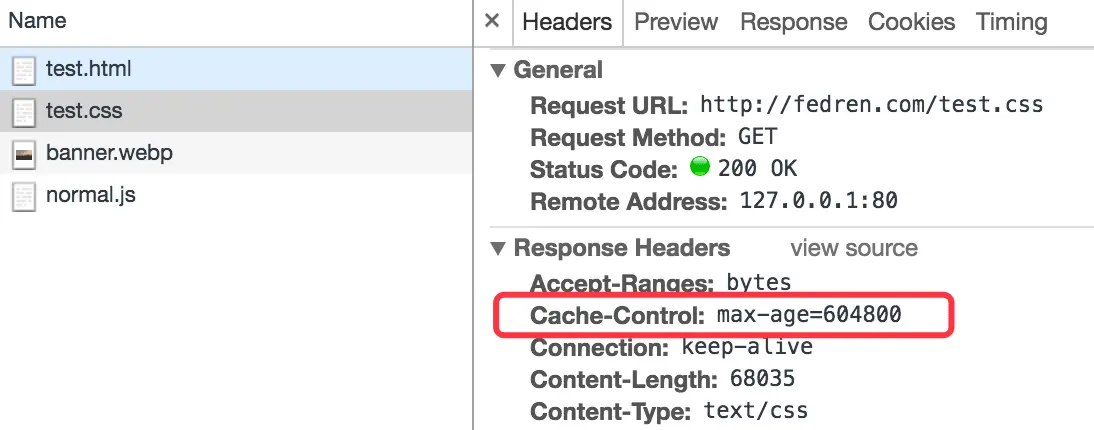Open the Cookies tab
This screenshot has height=430, width=1094.
pos(911,22)
